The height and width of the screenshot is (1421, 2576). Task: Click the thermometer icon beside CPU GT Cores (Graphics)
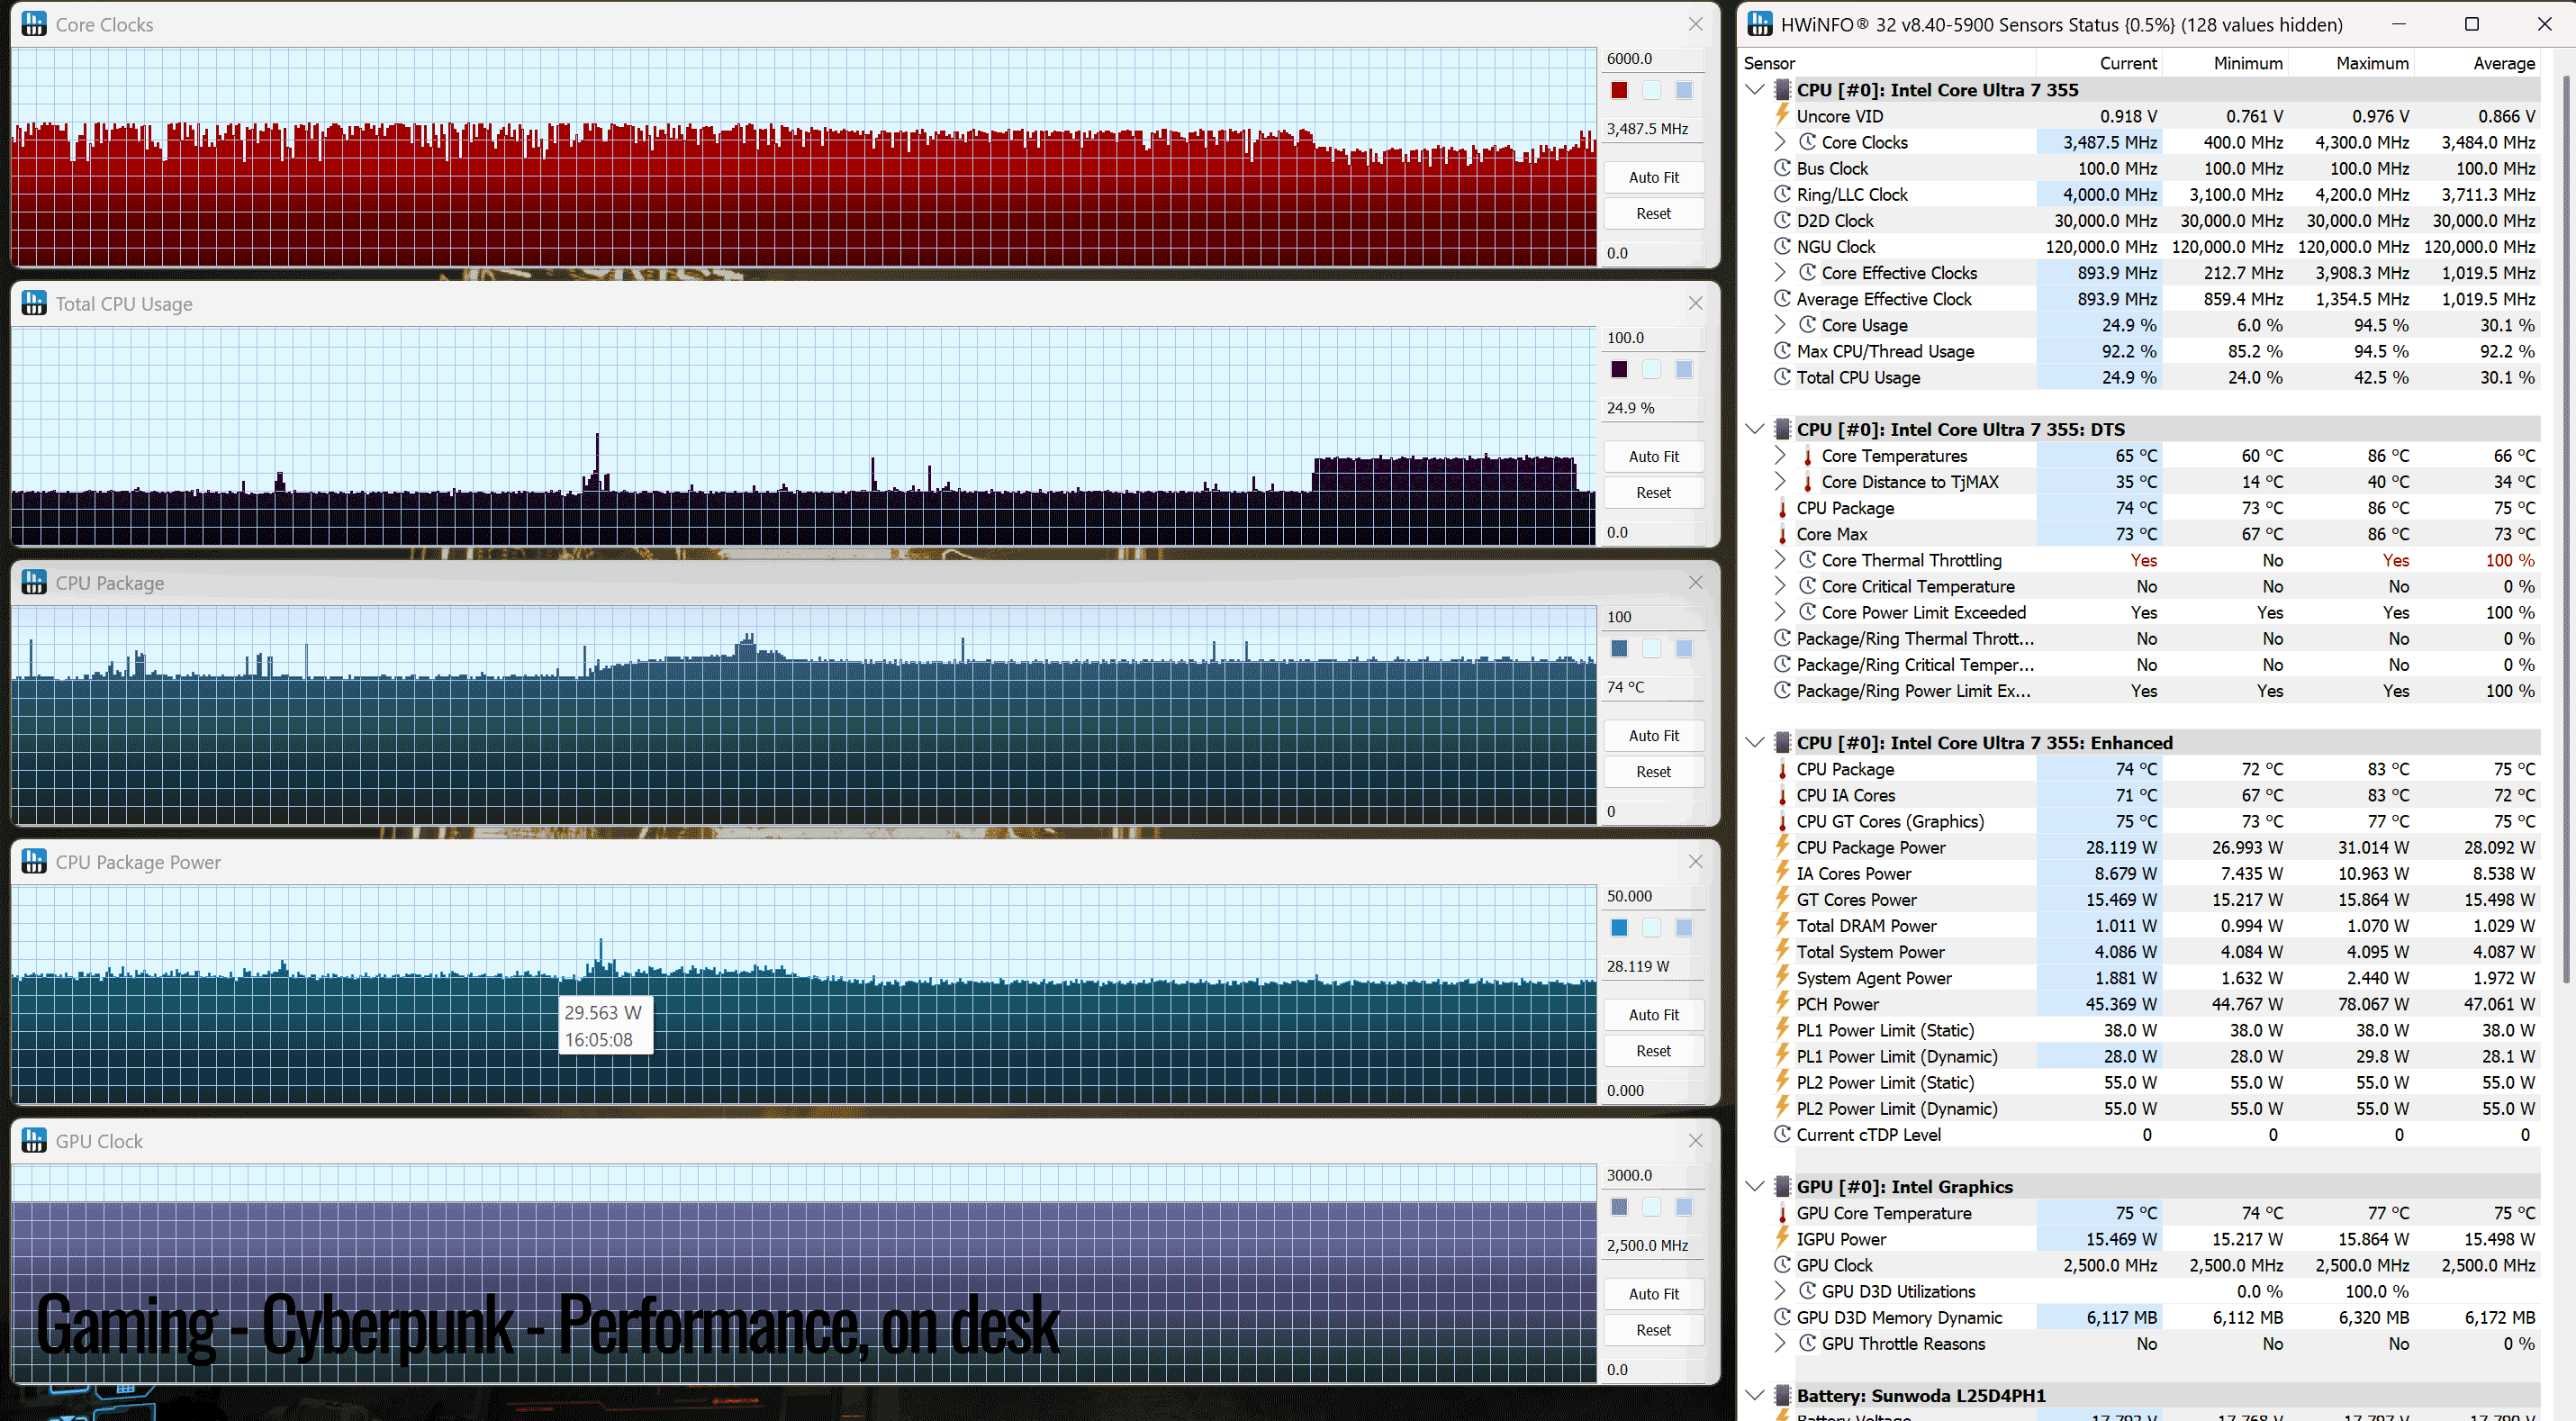point(1782,821)
